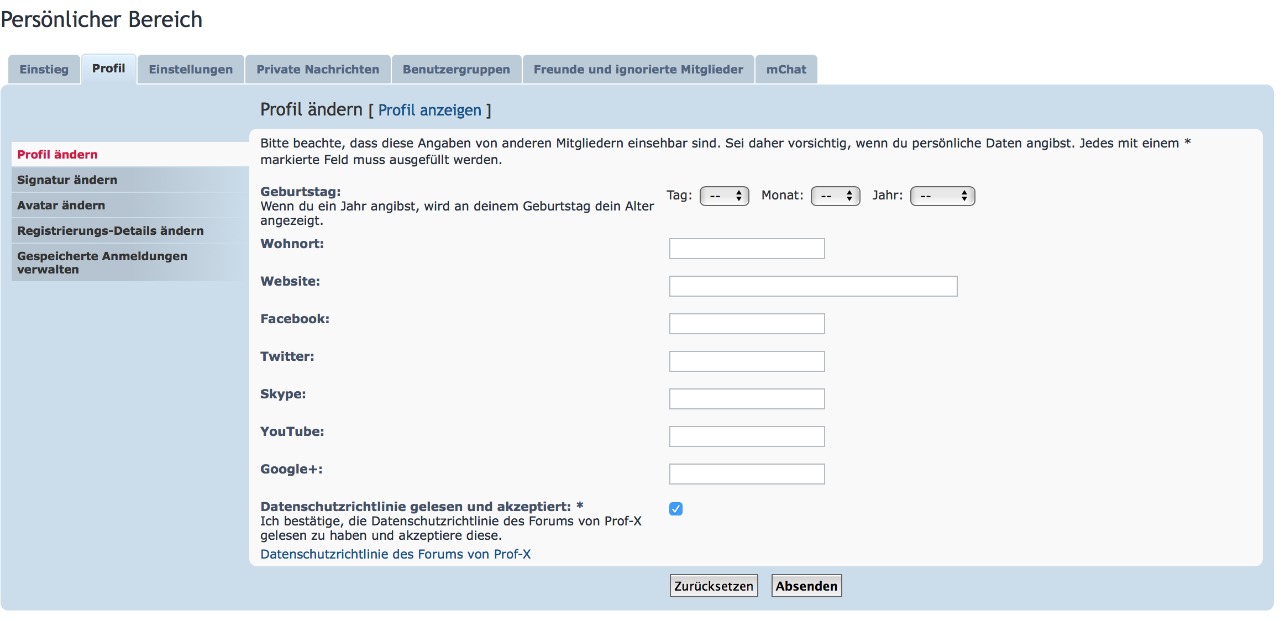Select Avatar ändern in the sidebar
Viewport: 1280px width, 621px height.
tap(61, 205)
